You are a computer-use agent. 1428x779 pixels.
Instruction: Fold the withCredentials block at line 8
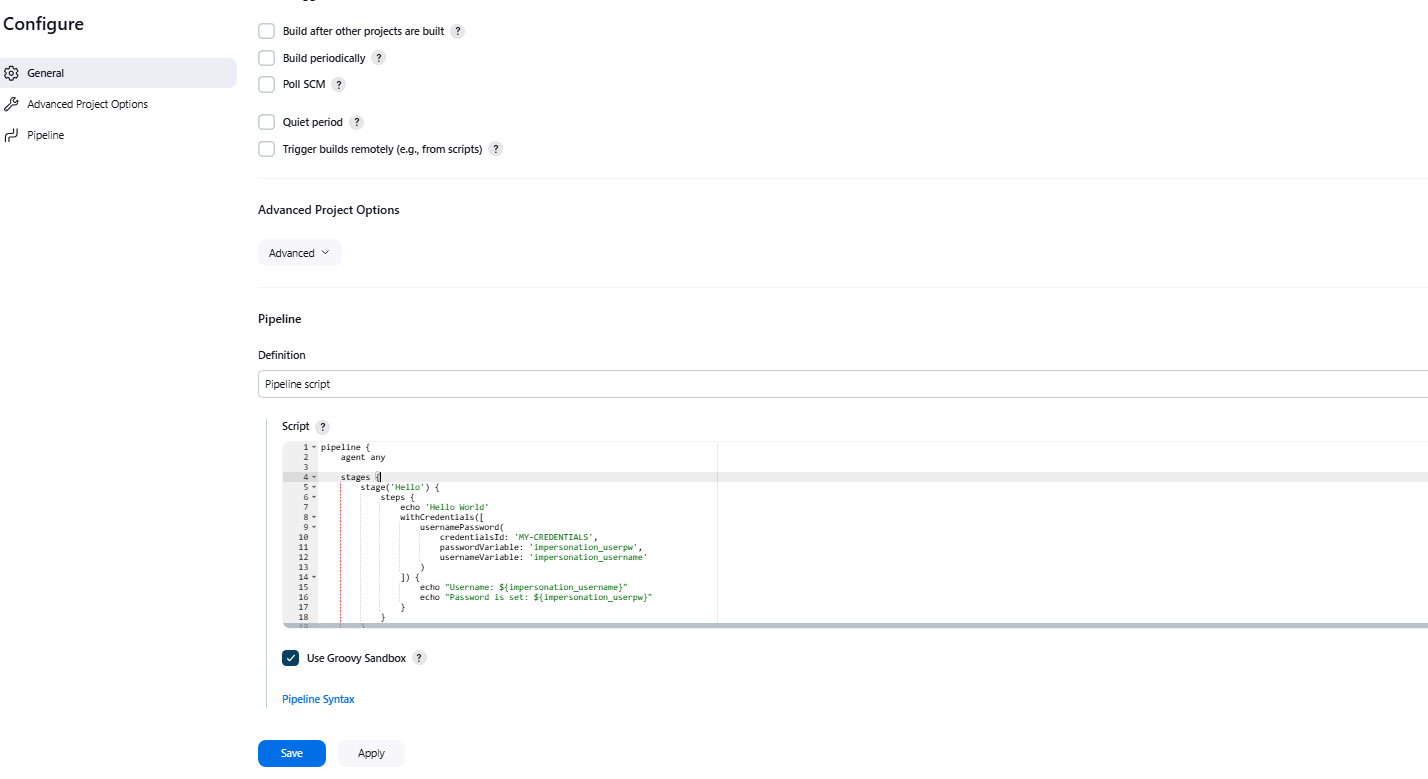click(314, 517)
